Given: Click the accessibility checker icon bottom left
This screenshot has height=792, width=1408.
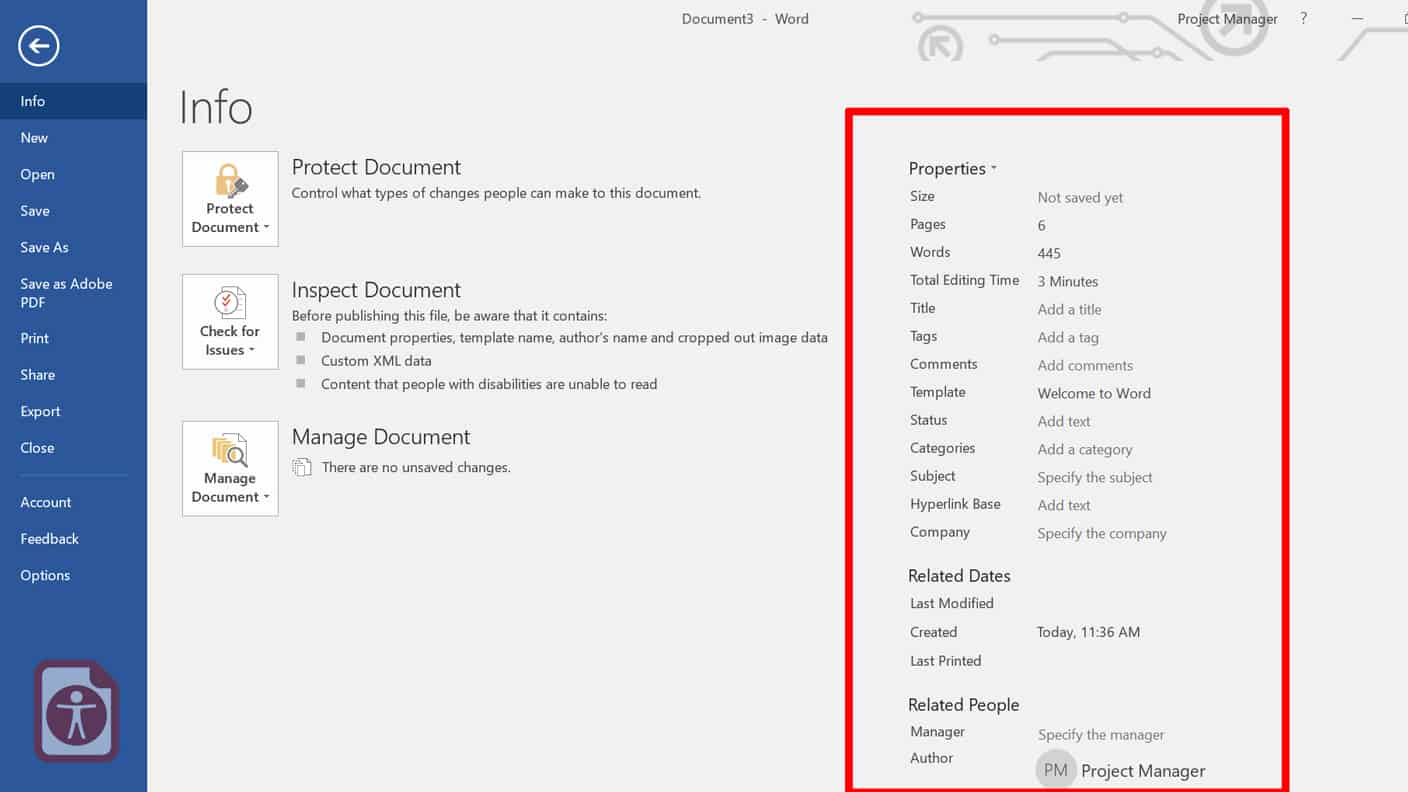Looking at the screenshot, I should click(74, 711).
